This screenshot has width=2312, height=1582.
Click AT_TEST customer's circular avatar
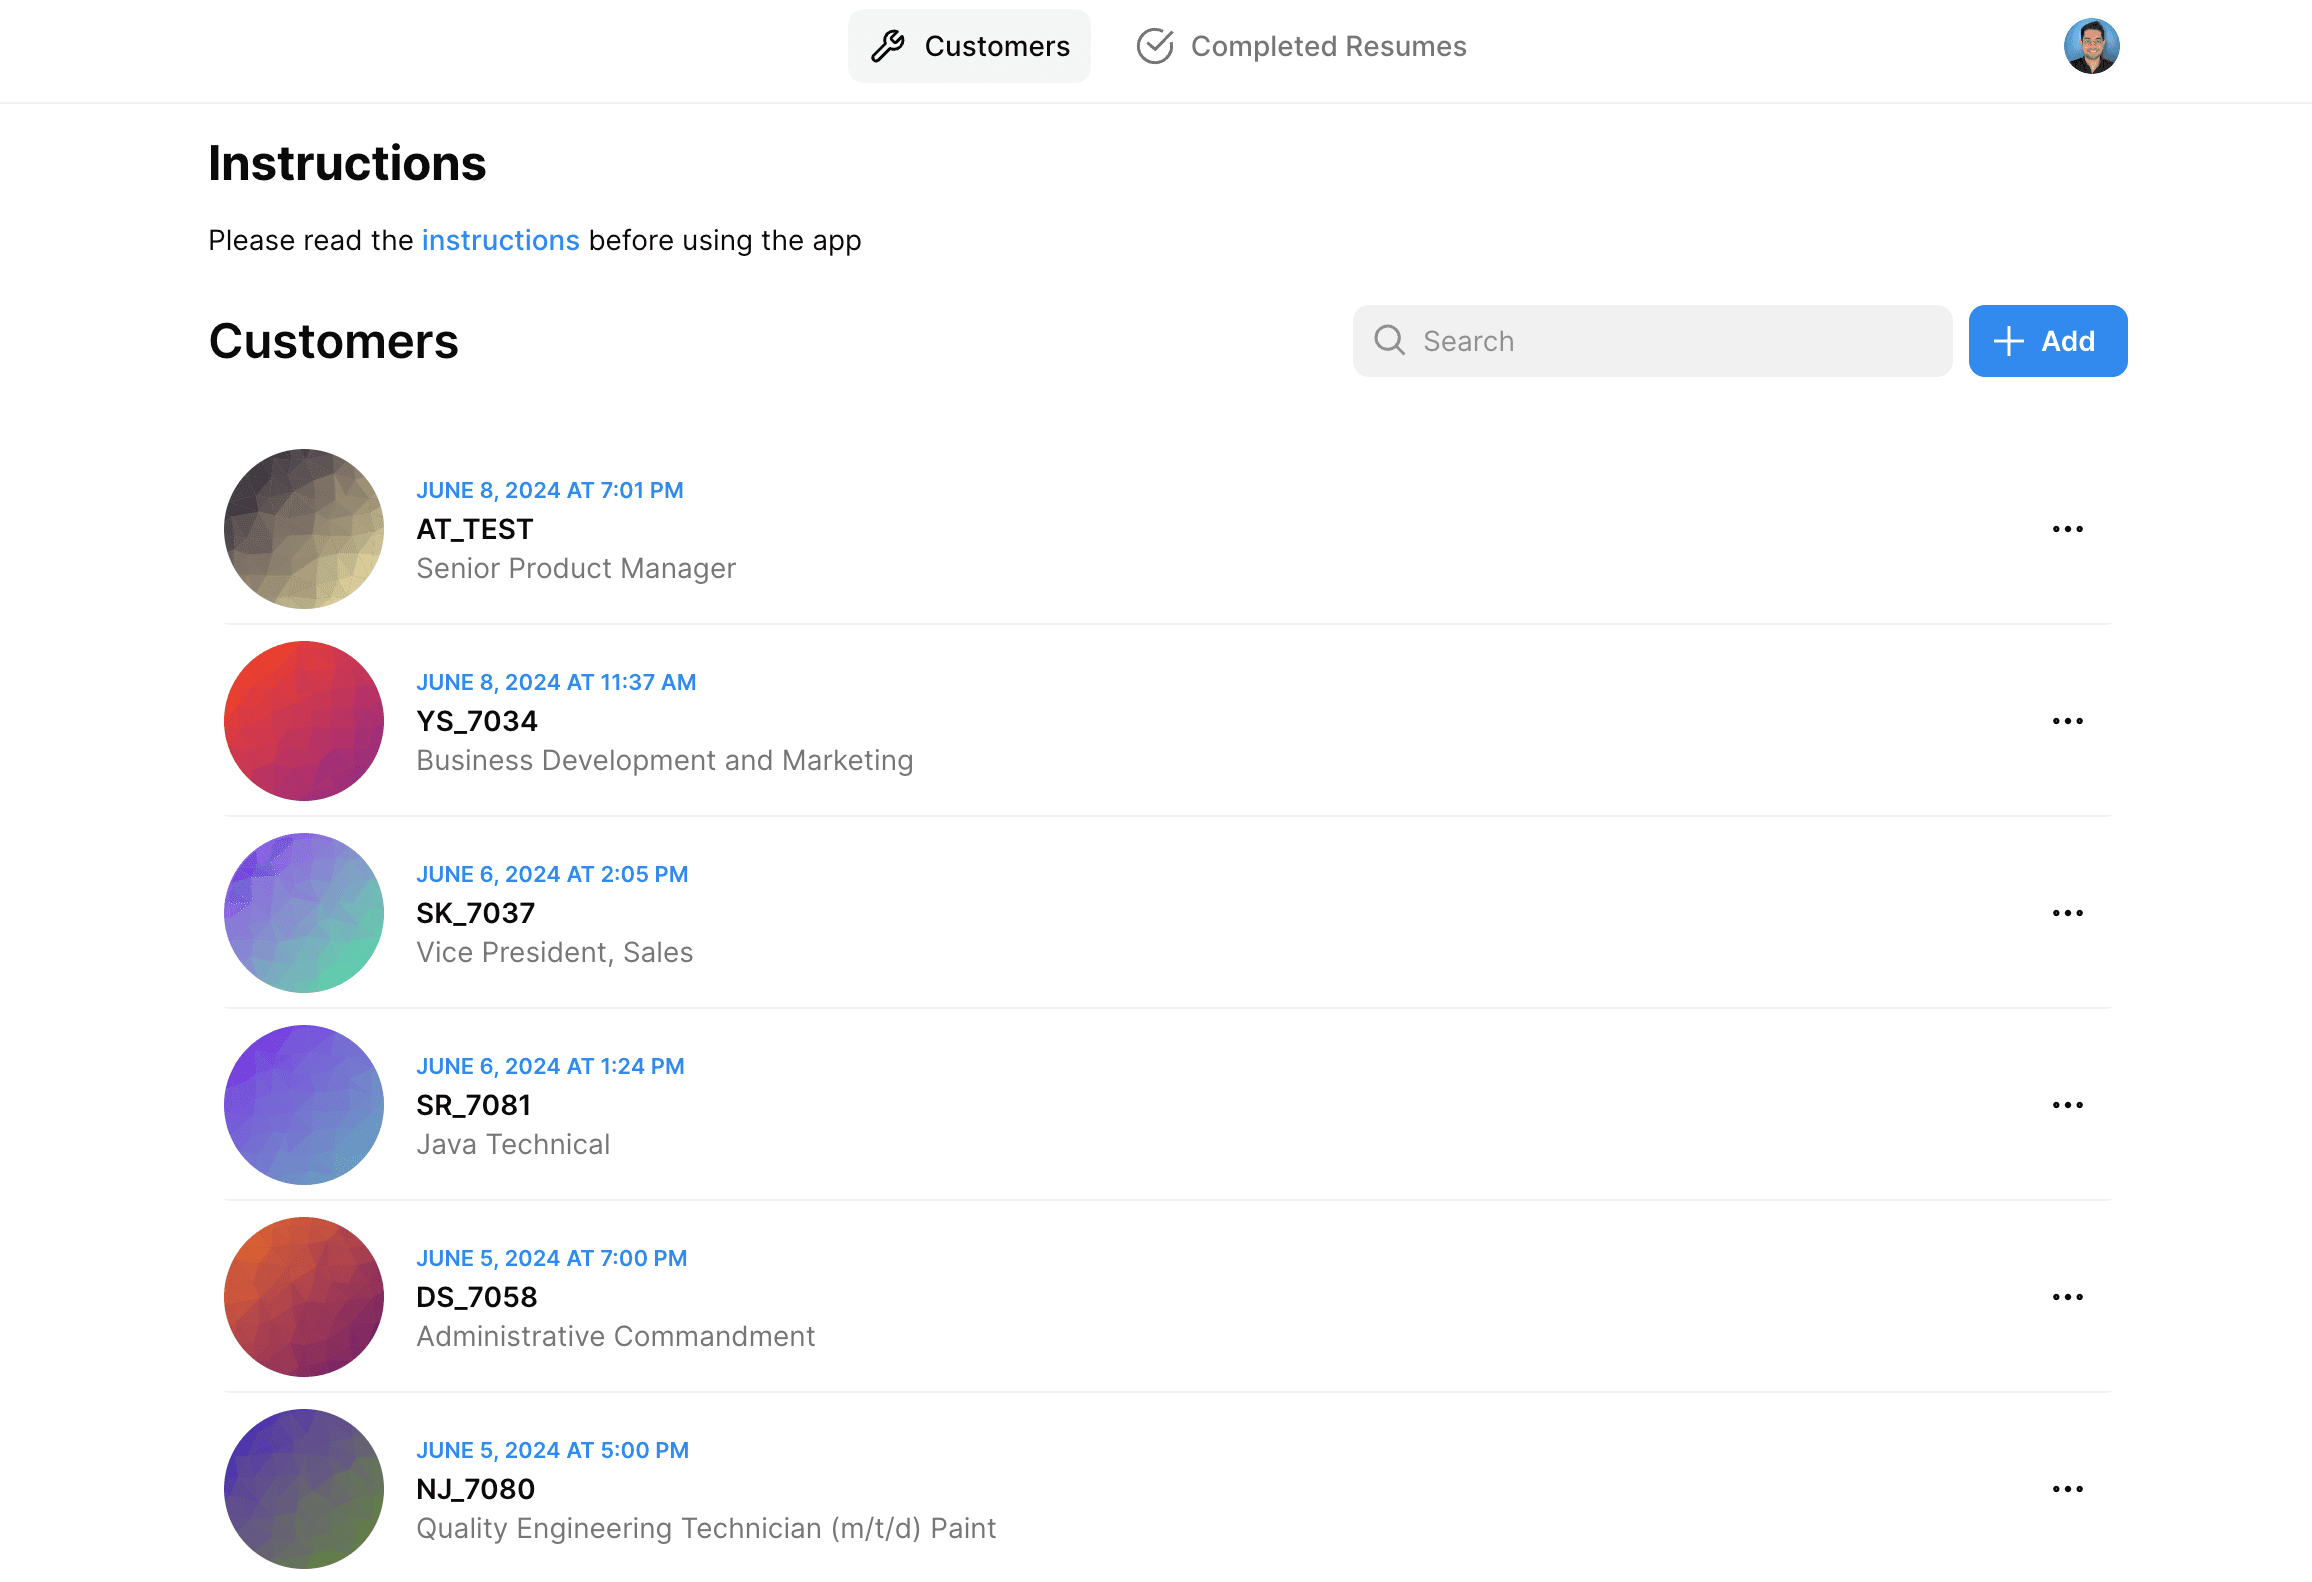click(303, 529)
